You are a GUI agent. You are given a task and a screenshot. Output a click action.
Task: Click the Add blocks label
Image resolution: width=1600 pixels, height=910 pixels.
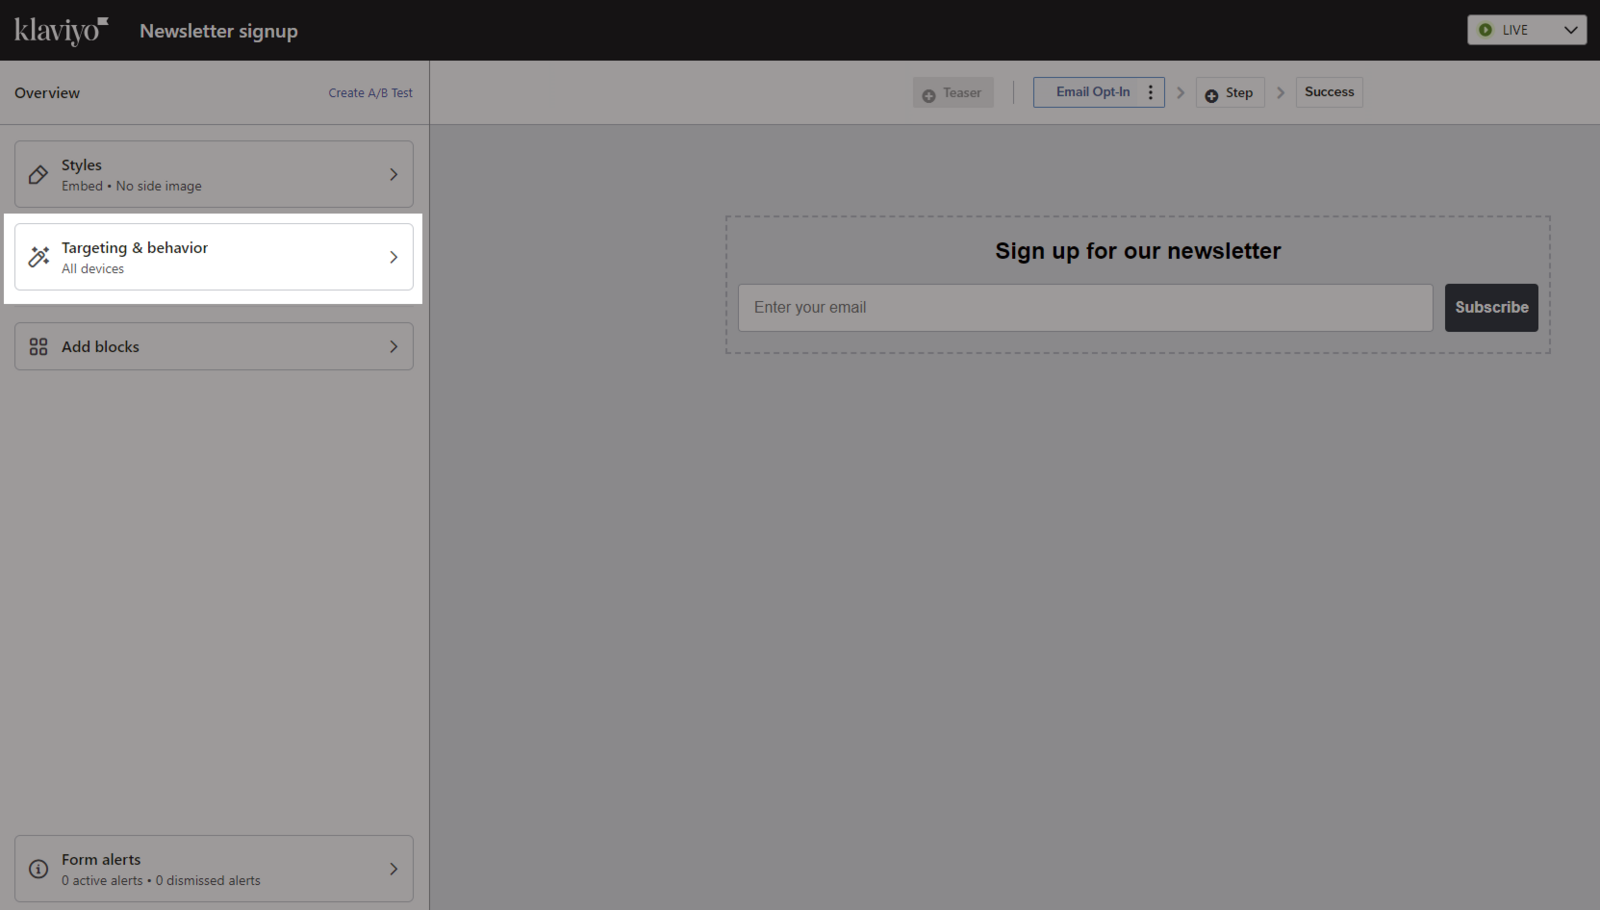click(x=101, y=347)
